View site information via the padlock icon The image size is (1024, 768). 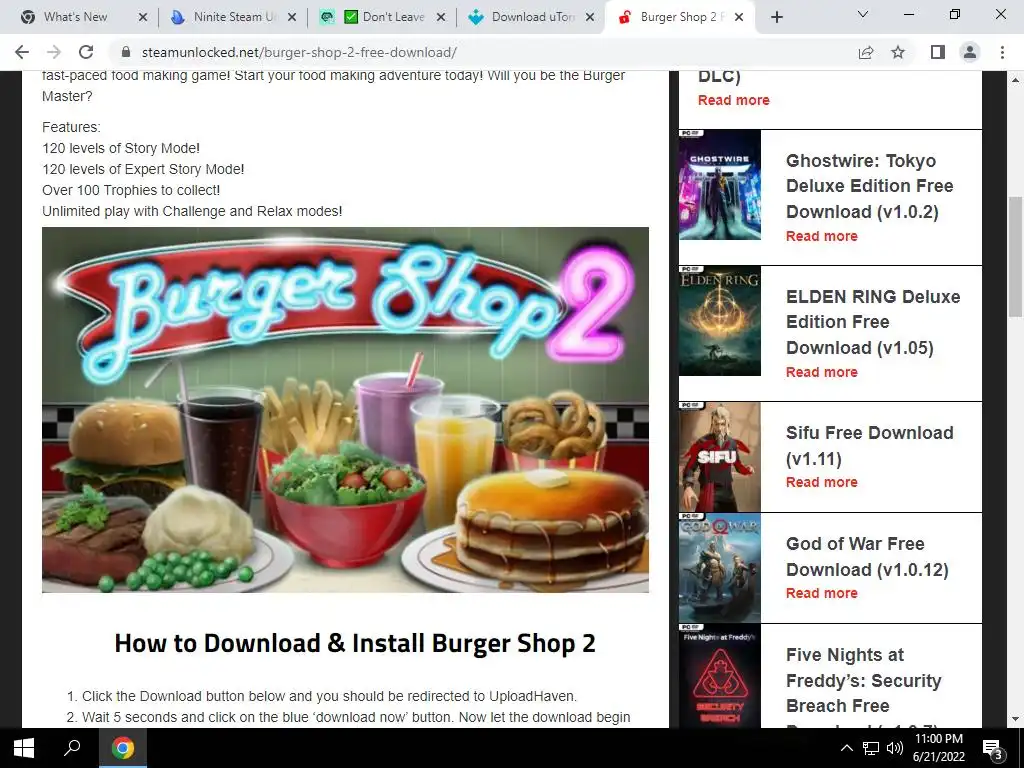tap(127, 52)
